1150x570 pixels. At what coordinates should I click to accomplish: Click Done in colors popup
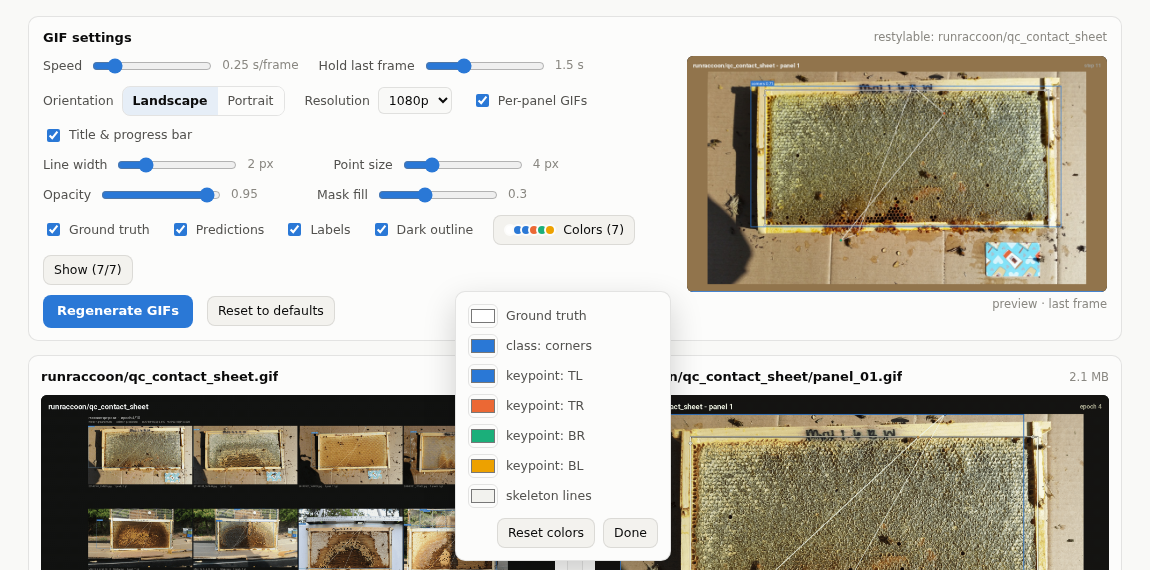tap(630, 533)
